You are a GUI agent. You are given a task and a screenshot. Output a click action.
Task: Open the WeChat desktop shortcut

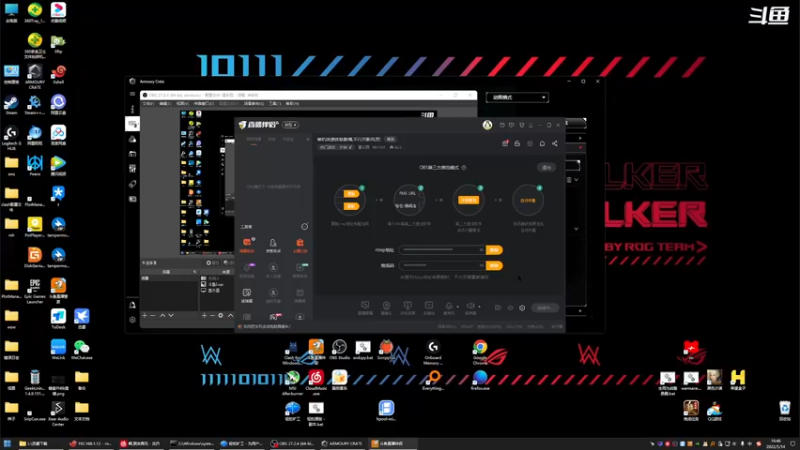click(81, 349)
